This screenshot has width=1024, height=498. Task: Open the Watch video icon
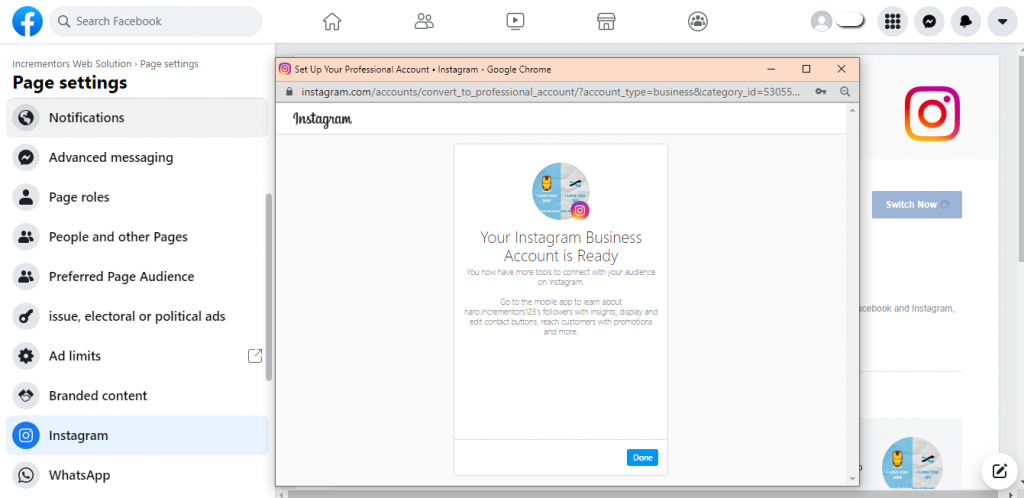click(x=515, y=22)
